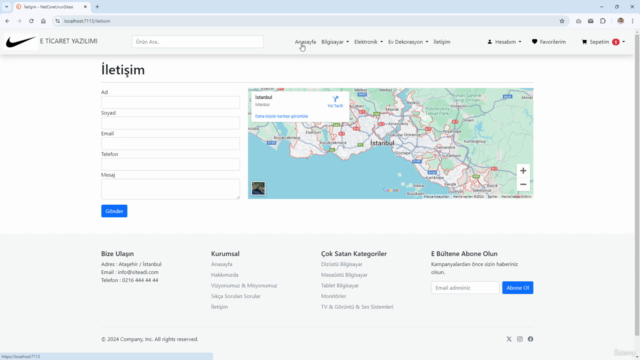Open Dizüstü Bilgisayar category link

342,264
